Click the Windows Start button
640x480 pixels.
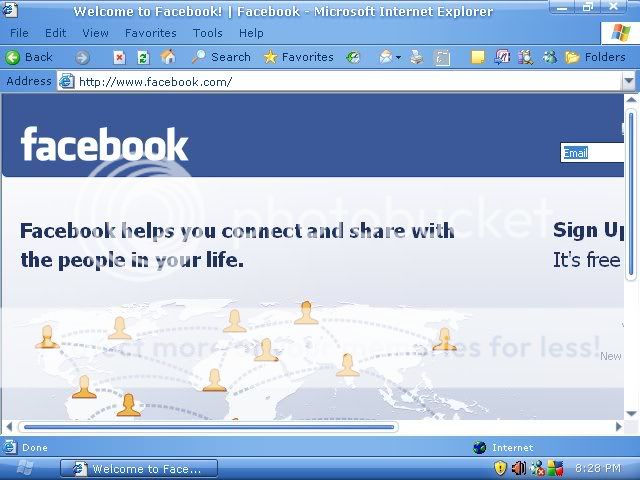click(25, 468)
